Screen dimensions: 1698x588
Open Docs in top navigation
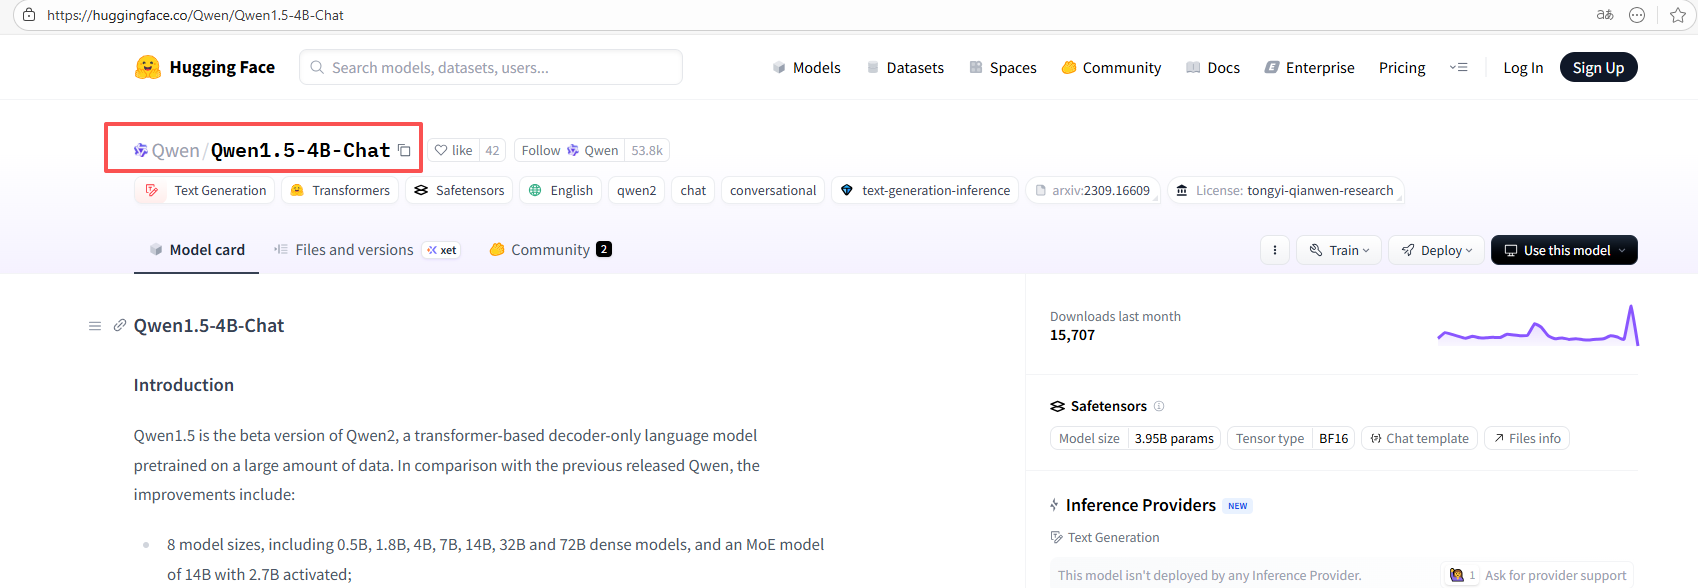tap(1213, 68)
